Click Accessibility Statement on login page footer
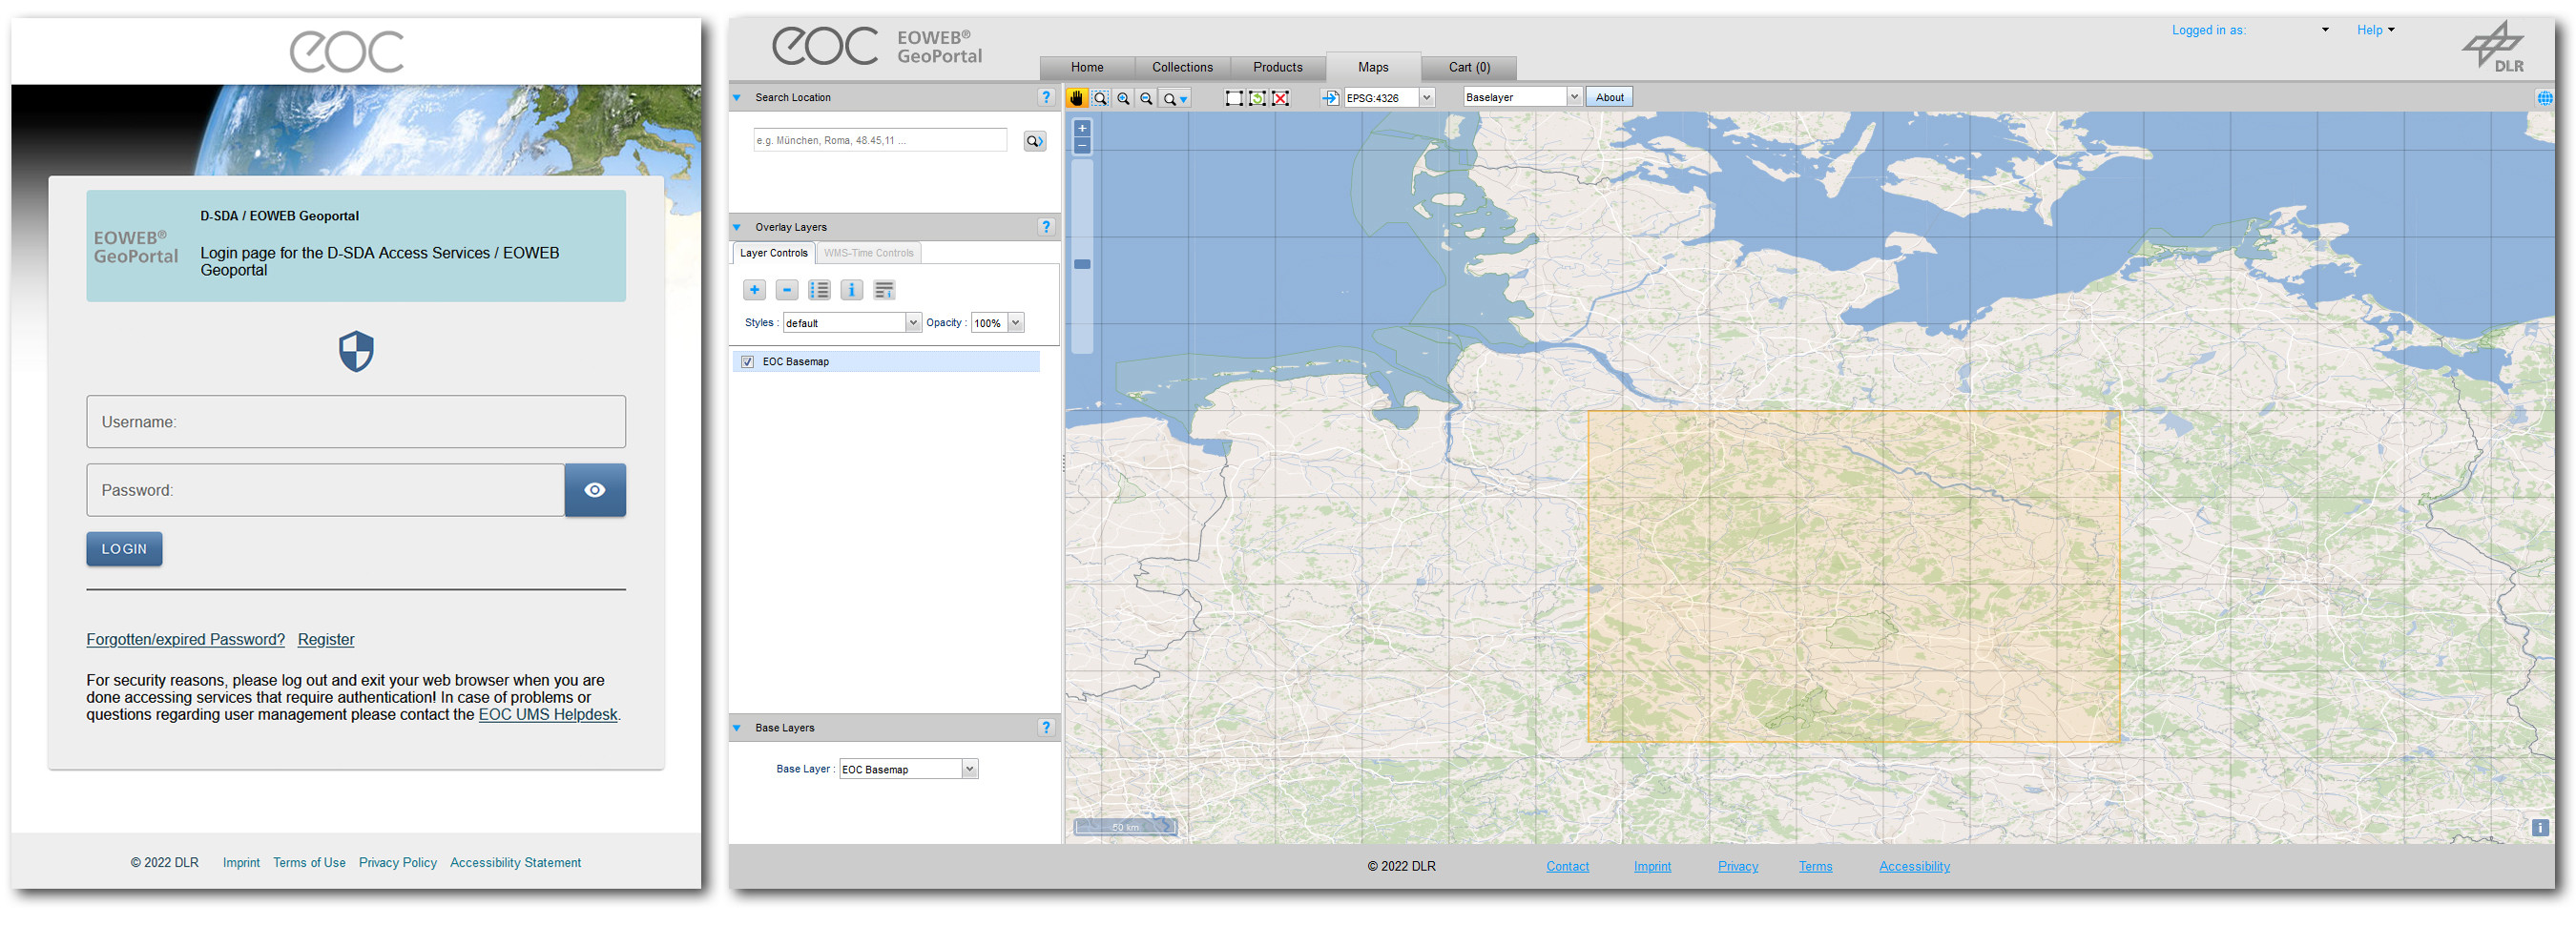Viewport: 2576px width, 925px height. coord(515,863)
